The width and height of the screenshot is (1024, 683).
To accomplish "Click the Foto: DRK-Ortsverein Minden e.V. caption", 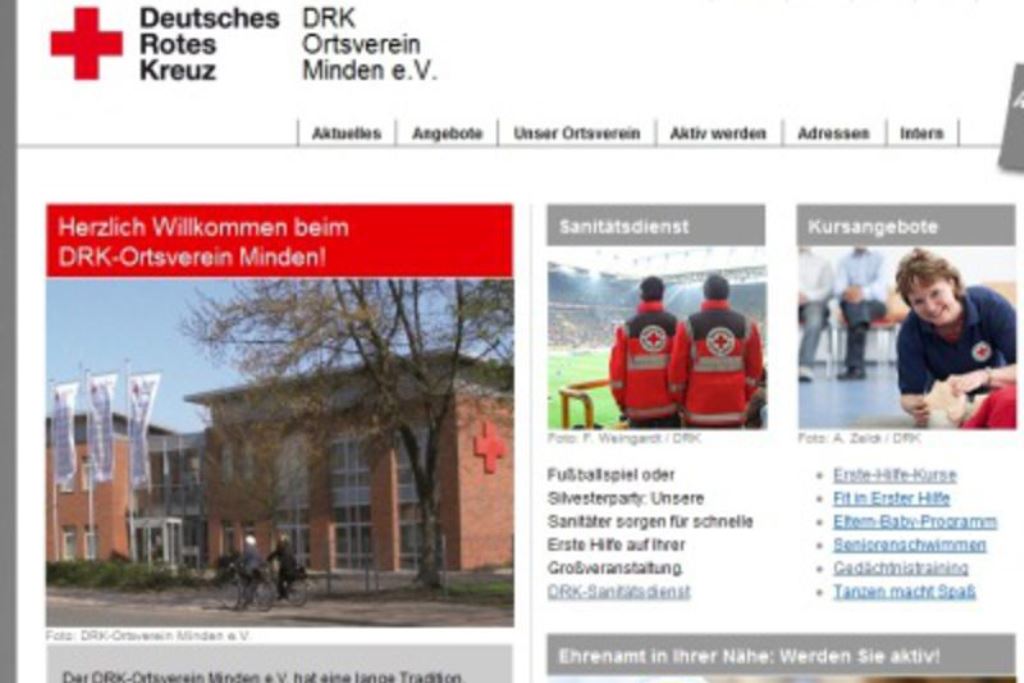I will coord(148,635).
